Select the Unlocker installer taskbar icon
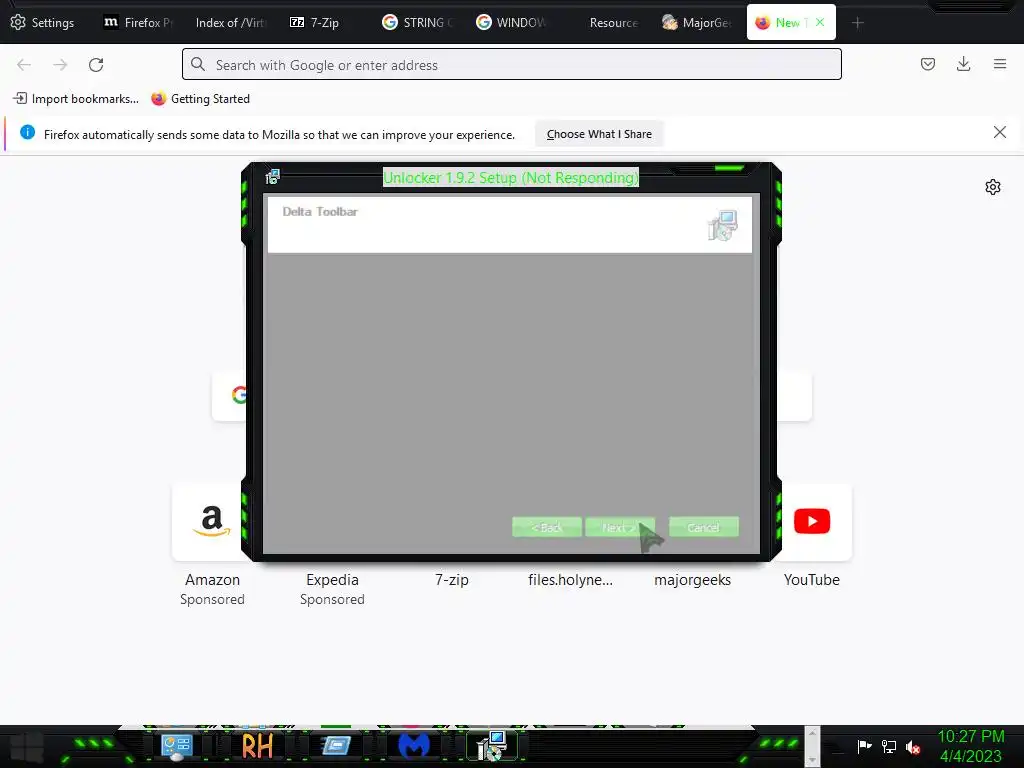The height and width of the screenshot is (768, 1024). [x=492, y=746]
